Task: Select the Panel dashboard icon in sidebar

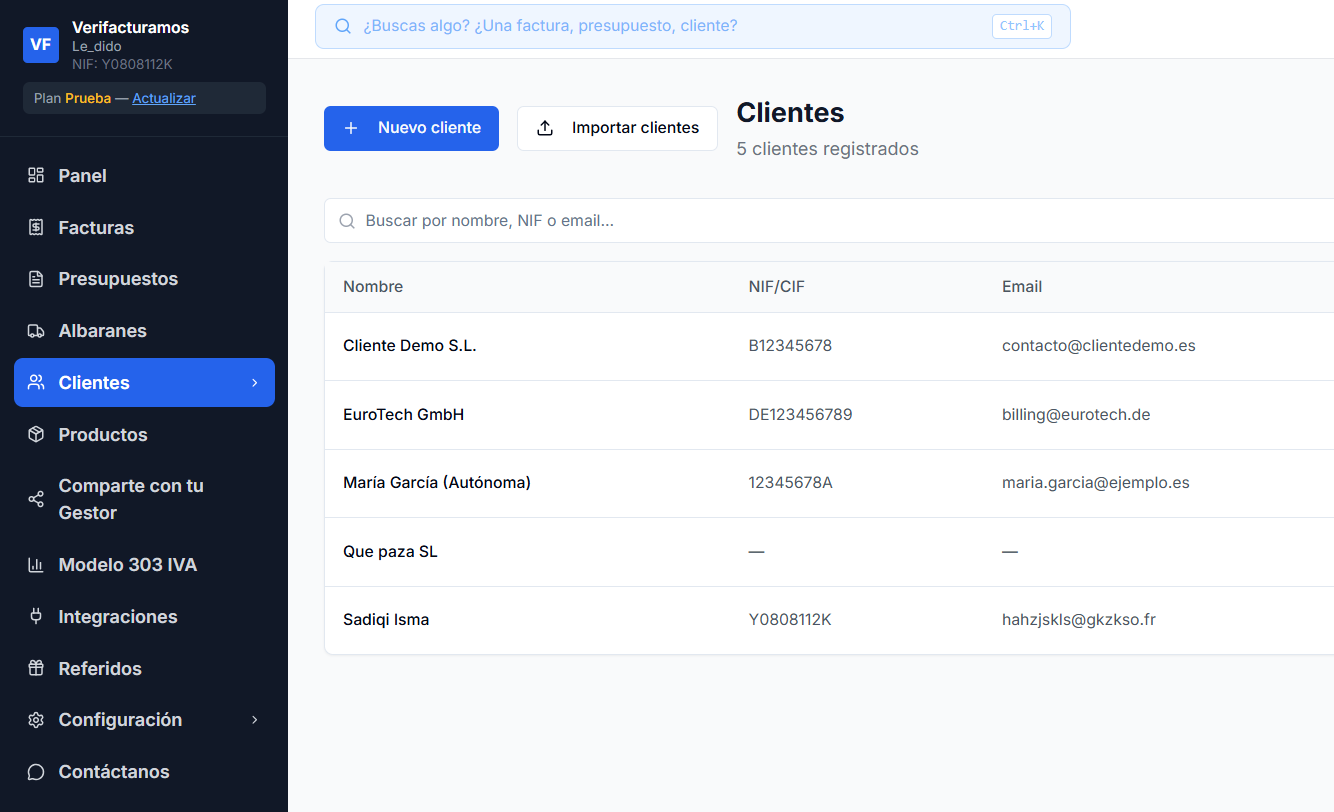Action: pyautogui.click(x=35, y=175)
